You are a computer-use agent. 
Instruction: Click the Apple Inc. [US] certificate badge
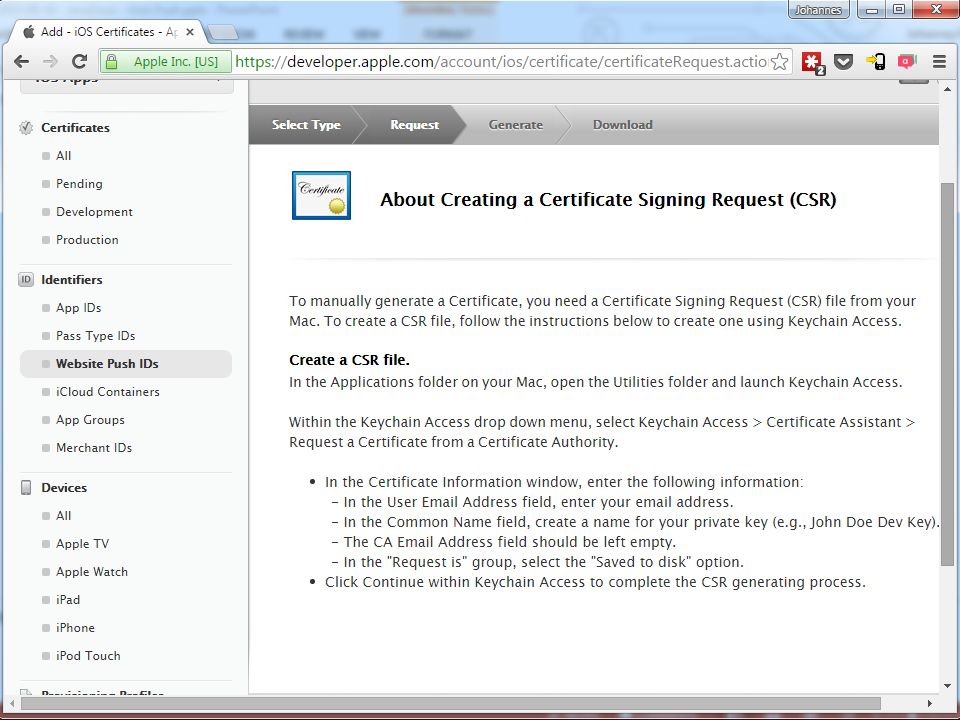pyautogui.click(x=167, y=61)
